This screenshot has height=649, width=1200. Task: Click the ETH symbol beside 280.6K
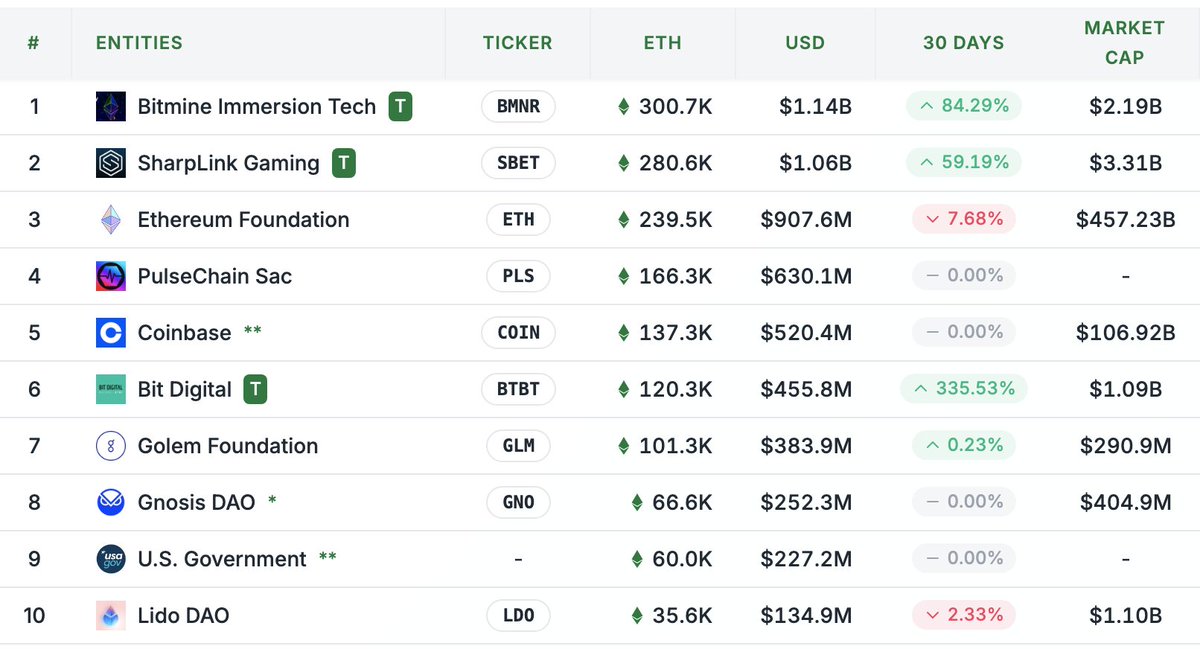(x=624, y=163)
